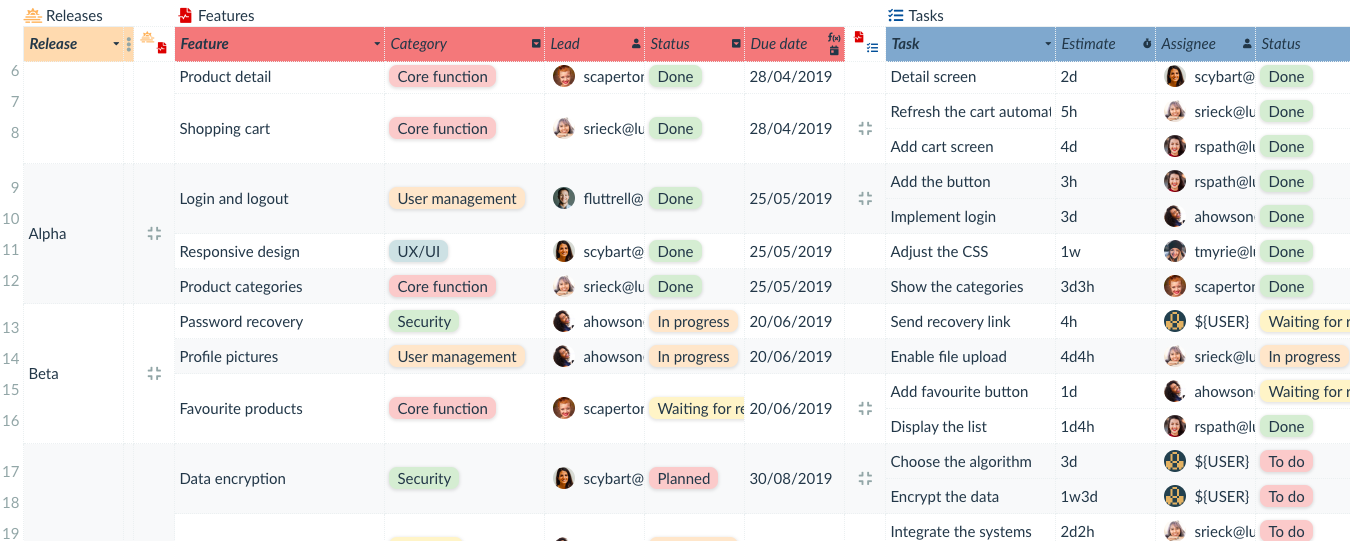Select the Tasks table title
The image size is (1350, 541).
pos(926,15)
